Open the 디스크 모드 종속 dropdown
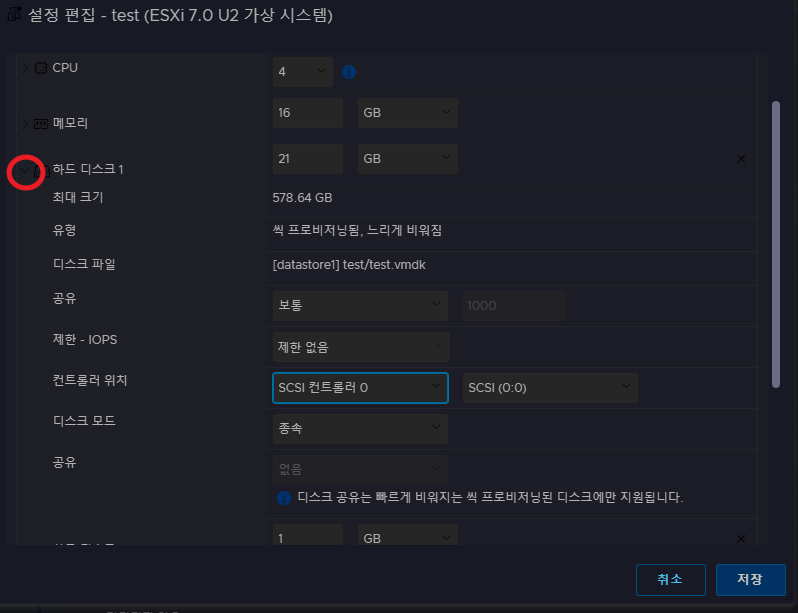Image resolution: width=798 pixels, height=613 pixels. [360, 427]
